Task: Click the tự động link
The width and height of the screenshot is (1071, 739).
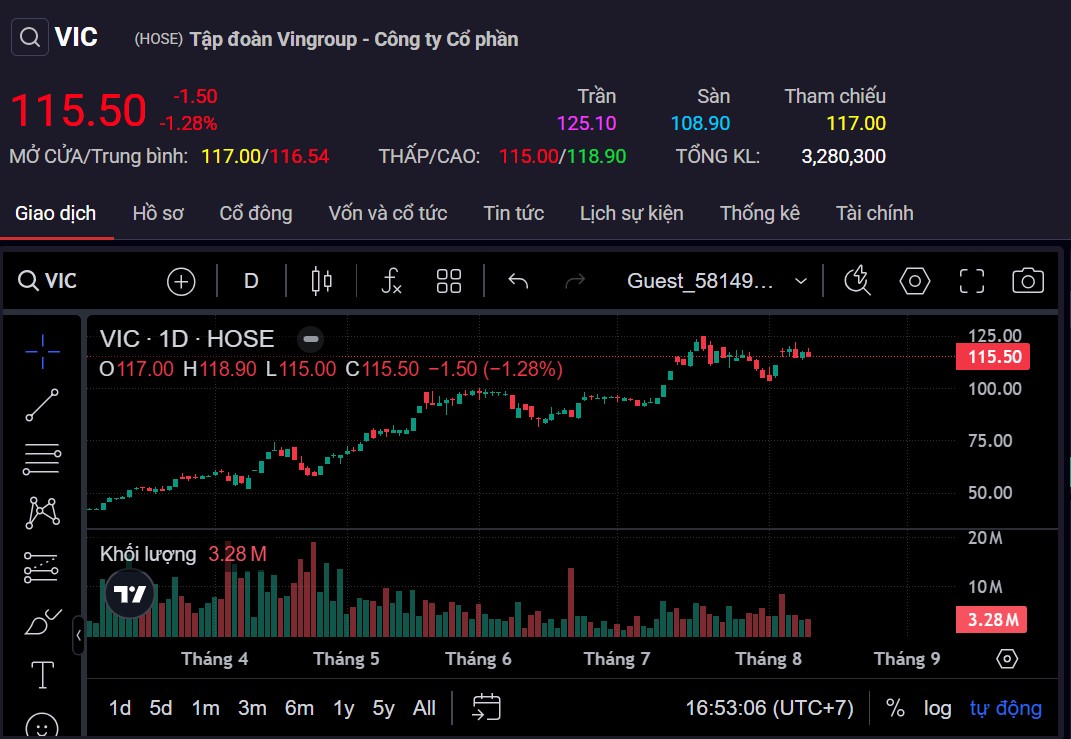Action: pos(1005,707)
